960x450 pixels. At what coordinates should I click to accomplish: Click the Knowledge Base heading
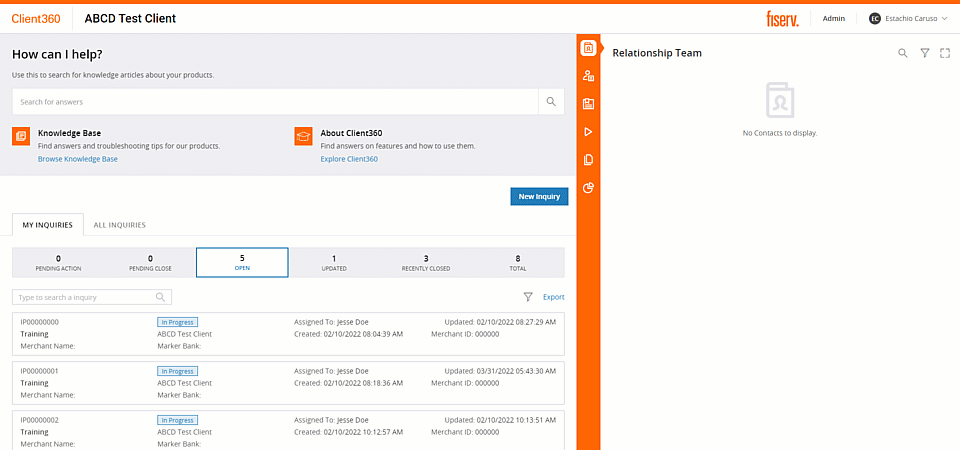(69, 133)
